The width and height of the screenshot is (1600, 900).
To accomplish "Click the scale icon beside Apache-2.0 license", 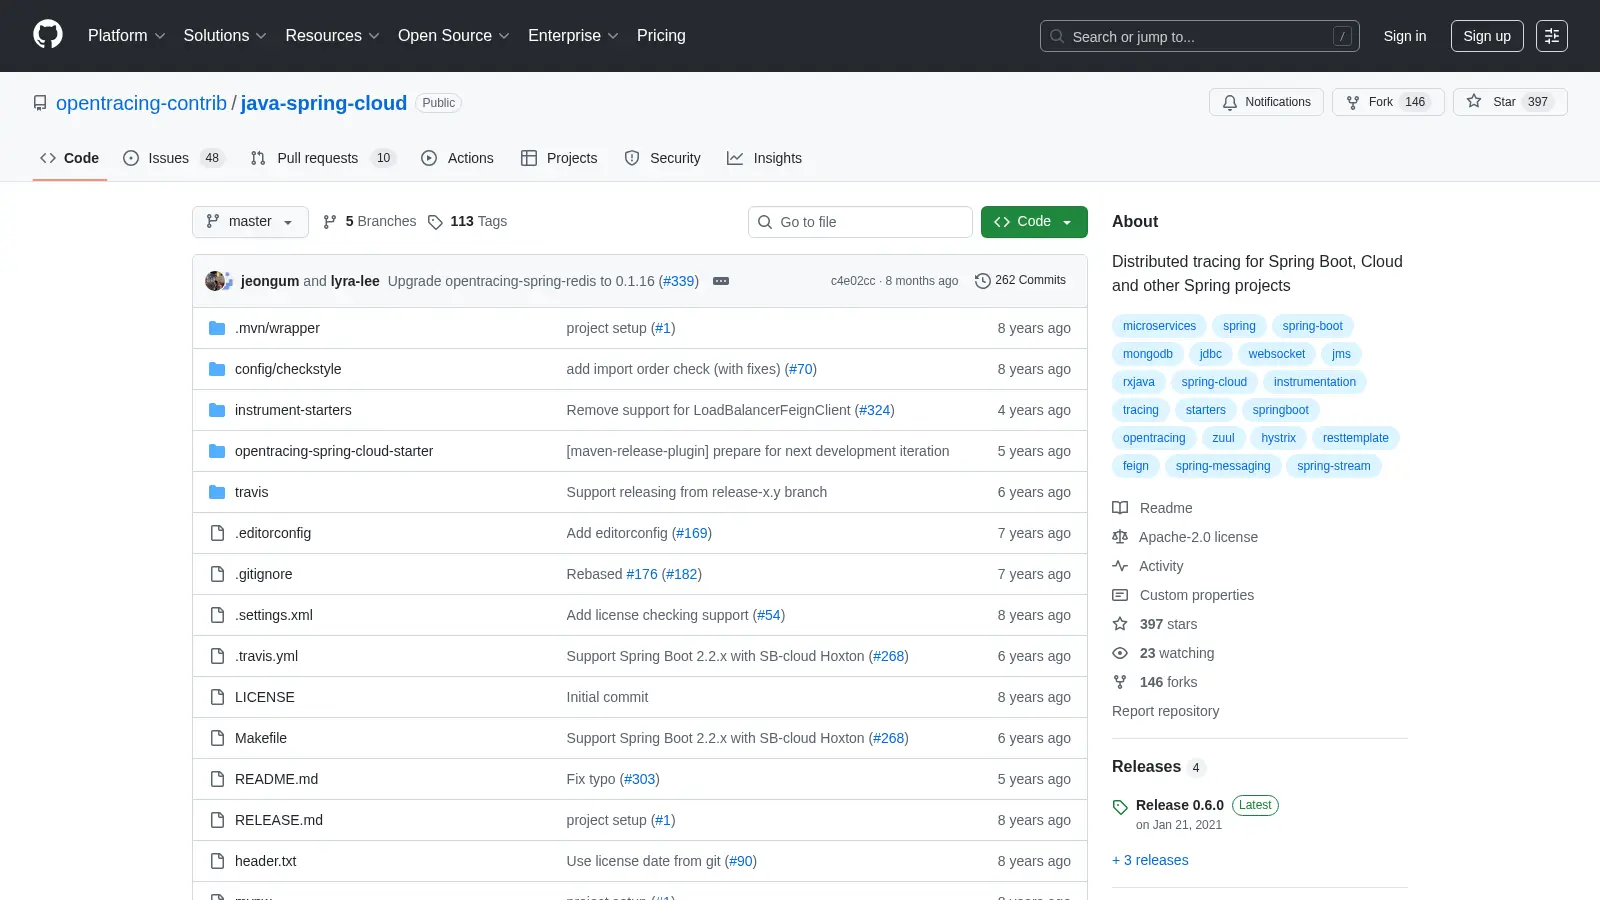I will click(x=1120, y=537).
